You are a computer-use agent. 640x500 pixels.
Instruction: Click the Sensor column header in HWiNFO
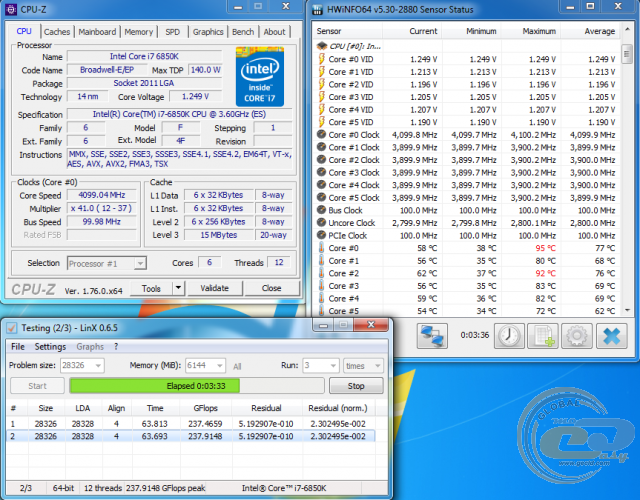[x=347, y=31]
